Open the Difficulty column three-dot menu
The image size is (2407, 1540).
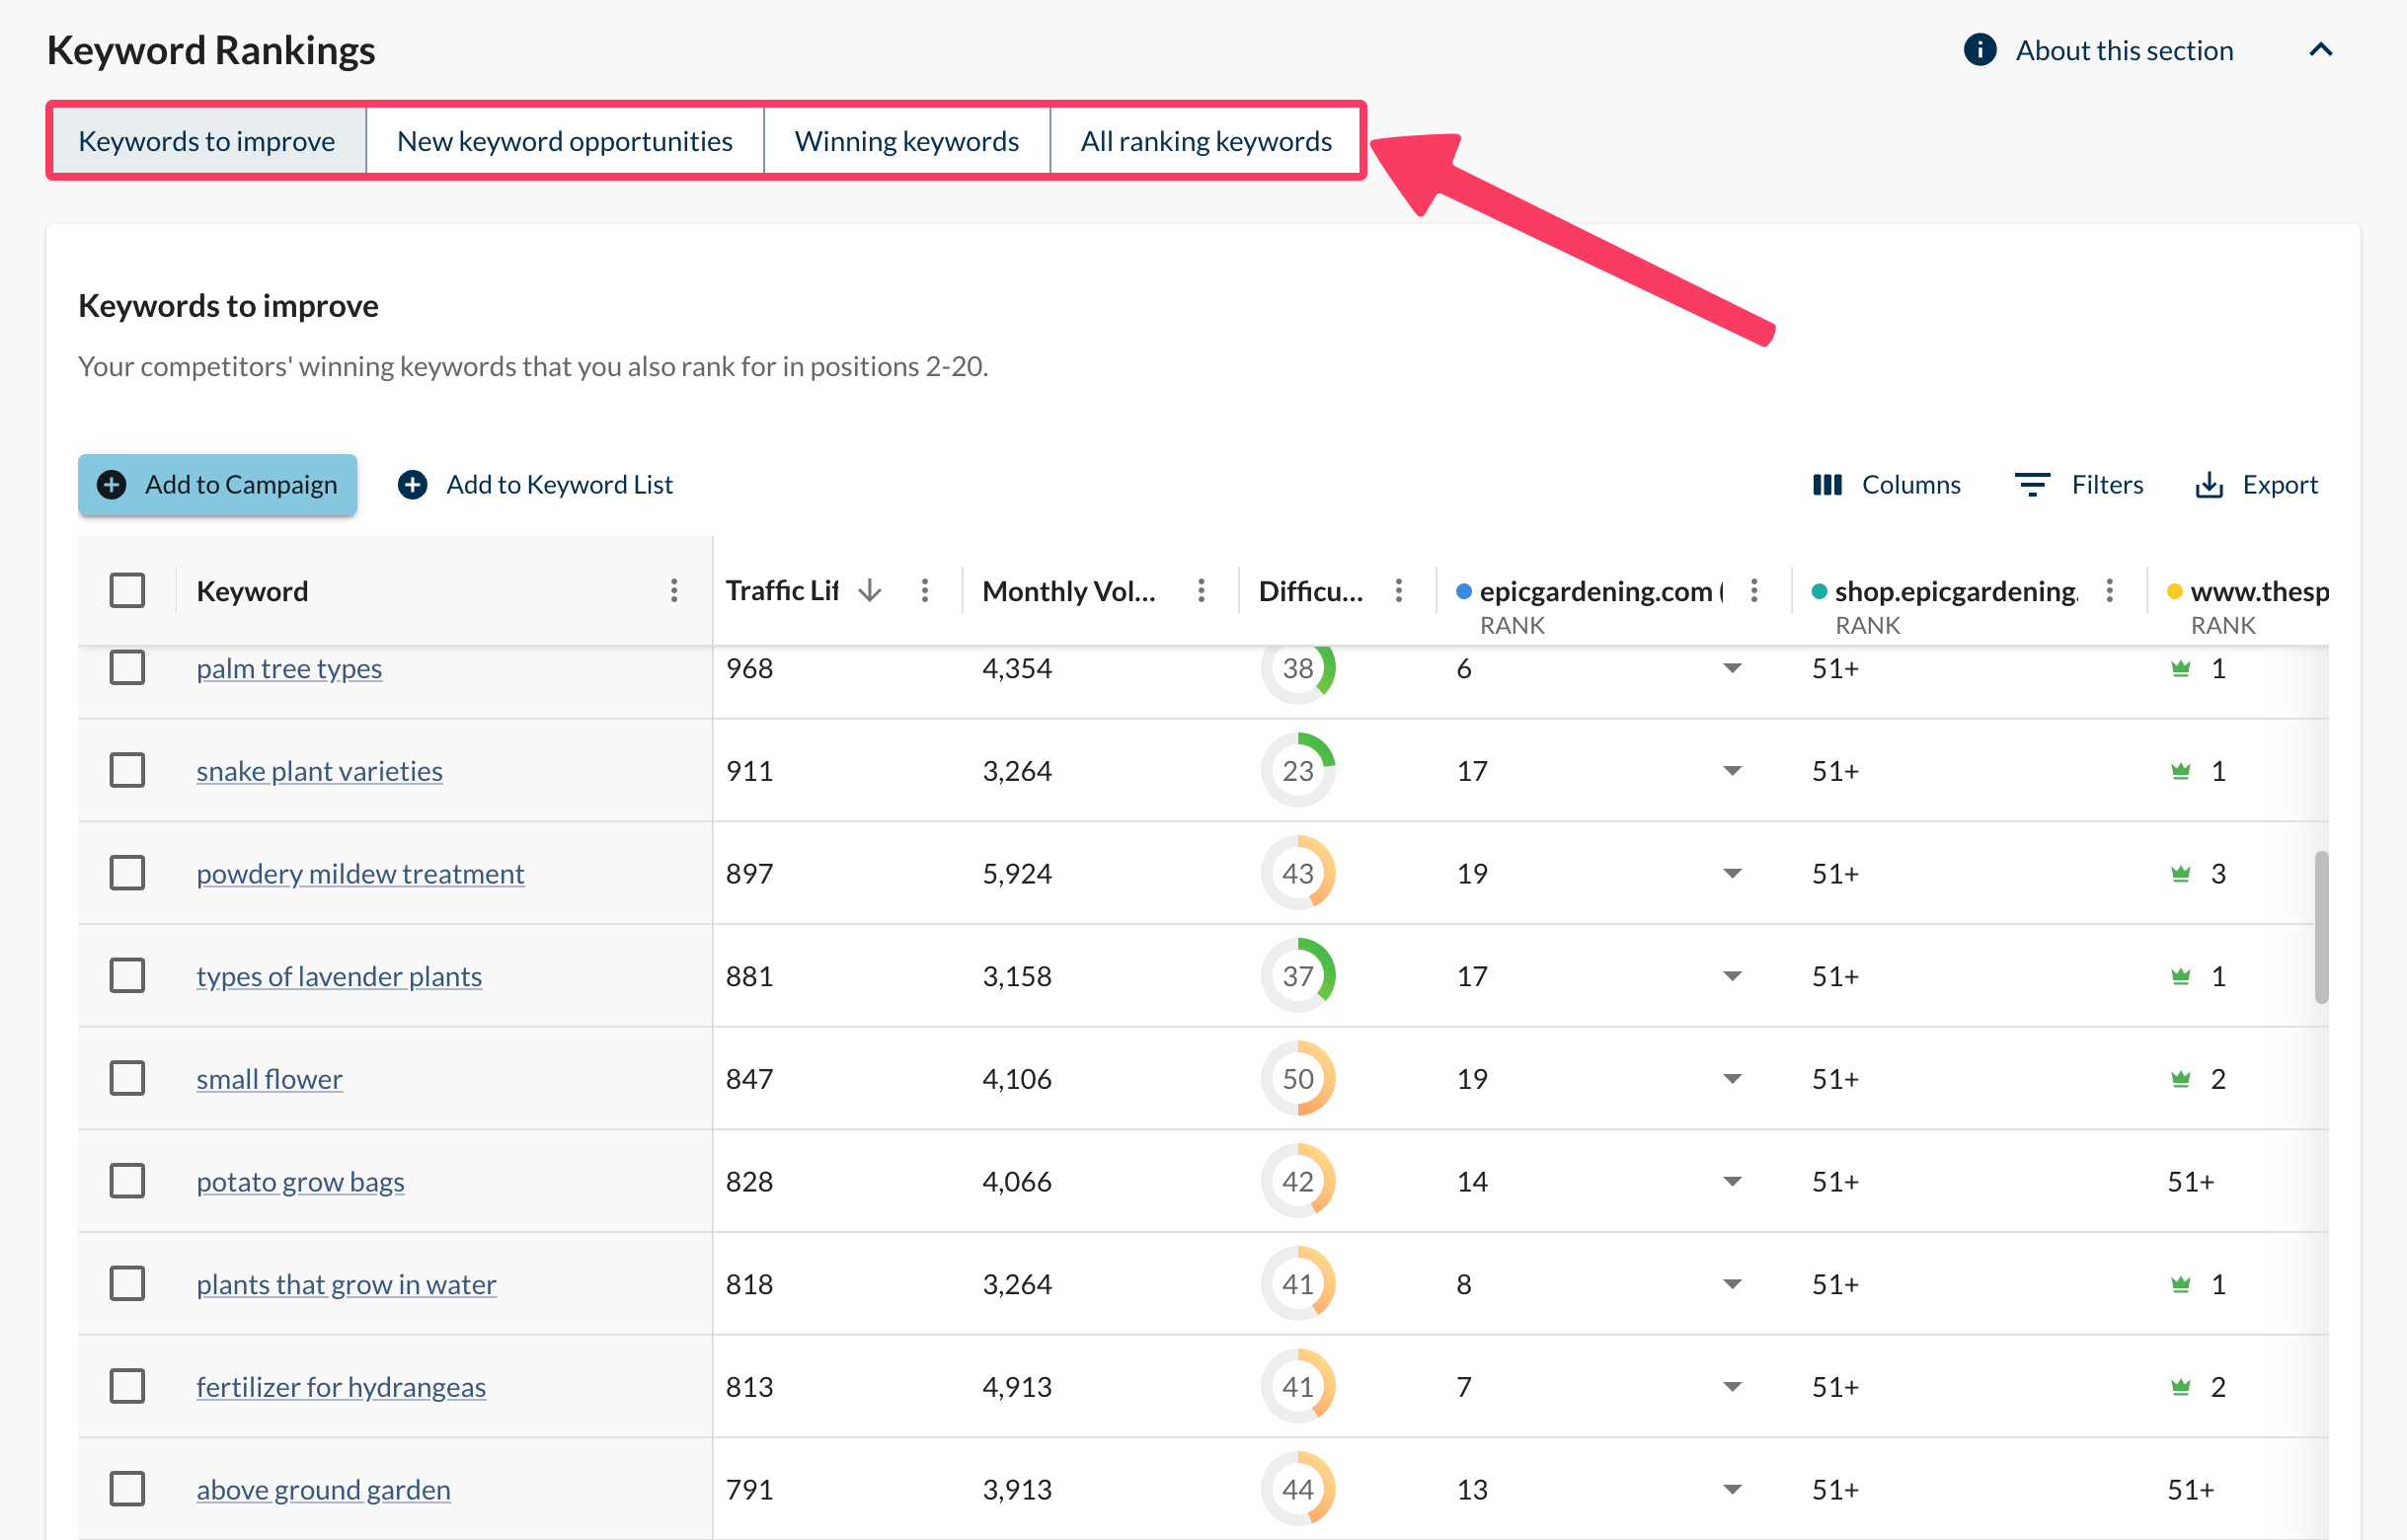(x=1398, y=591)
